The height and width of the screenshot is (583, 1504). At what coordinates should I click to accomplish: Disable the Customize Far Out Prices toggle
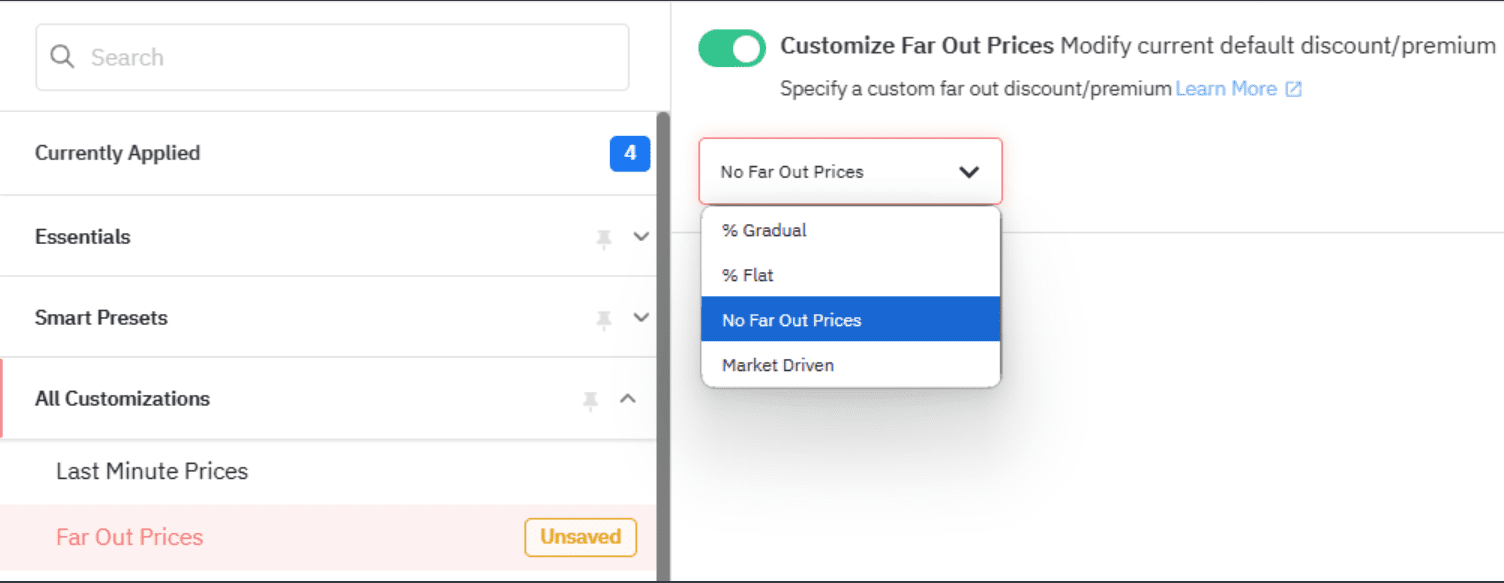(x=731, y=47)
